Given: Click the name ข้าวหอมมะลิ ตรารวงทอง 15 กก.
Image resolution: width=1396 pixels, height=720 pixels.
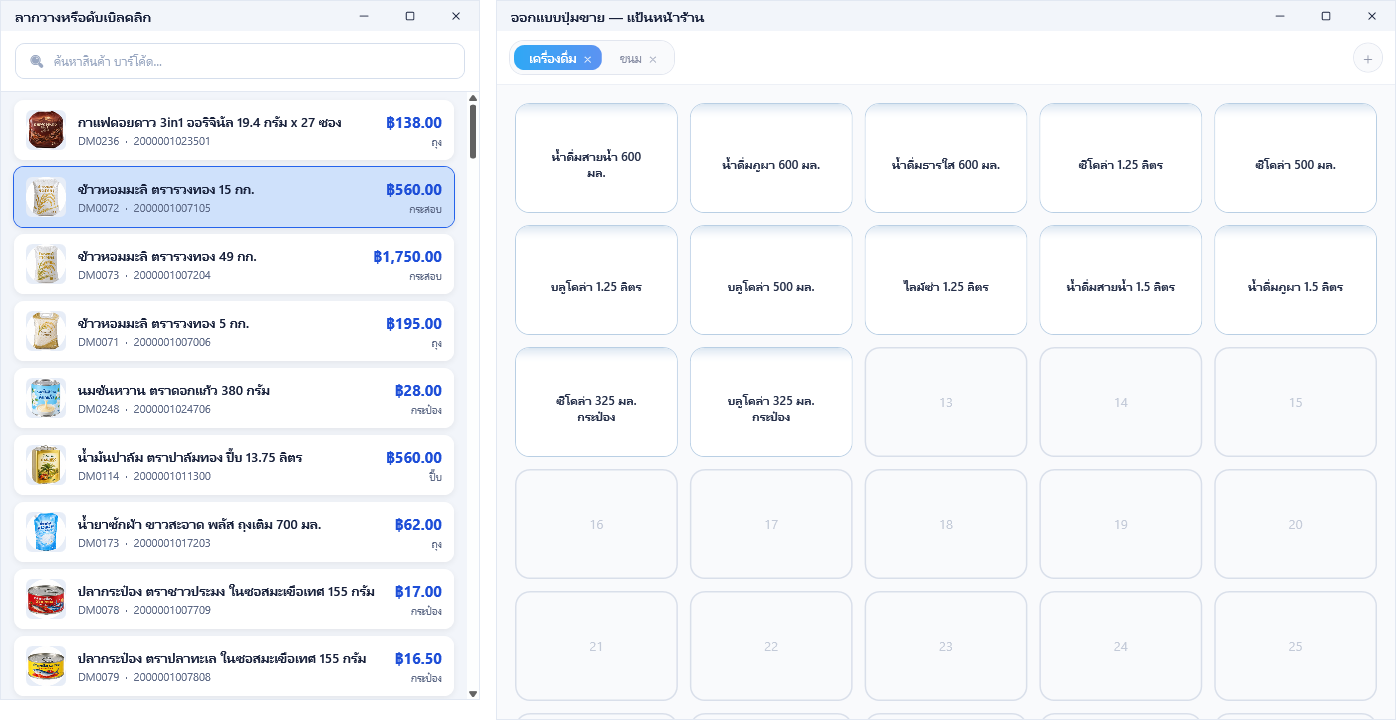Looking at the screenshot, I should click(x=166, y=190).
